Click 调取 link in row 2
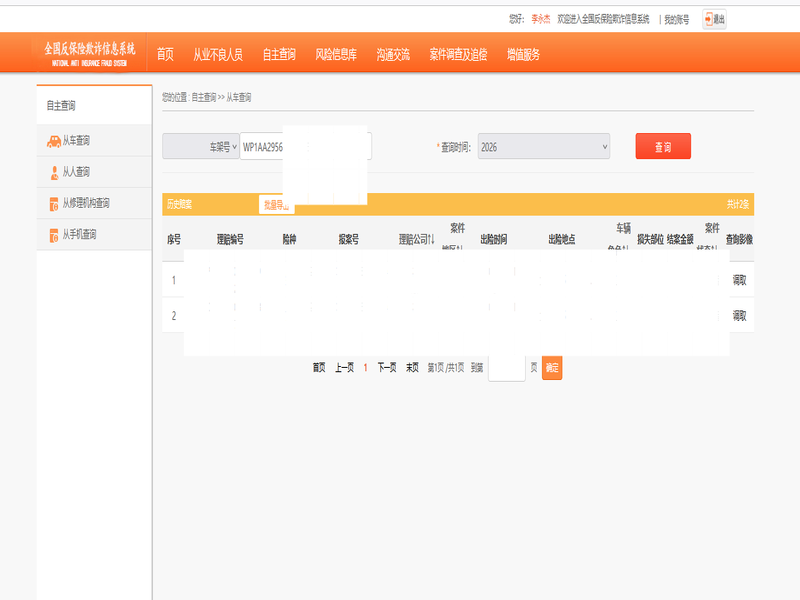800x600 pixels. click(739, 315)
